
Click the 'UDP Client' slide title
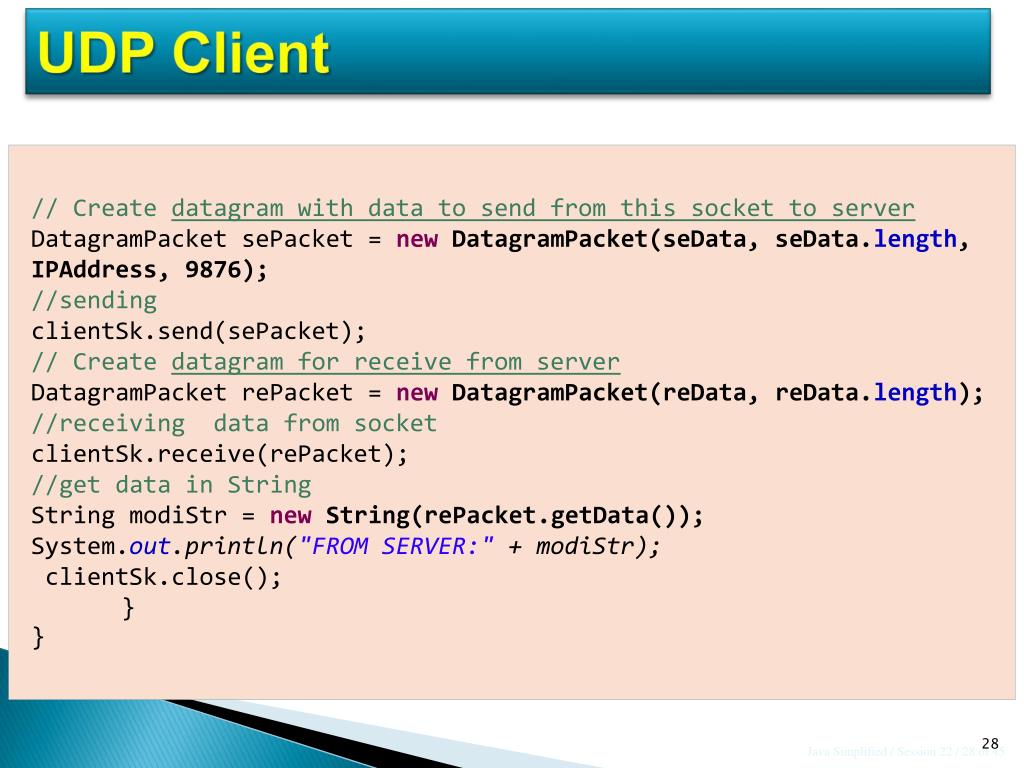184,52
